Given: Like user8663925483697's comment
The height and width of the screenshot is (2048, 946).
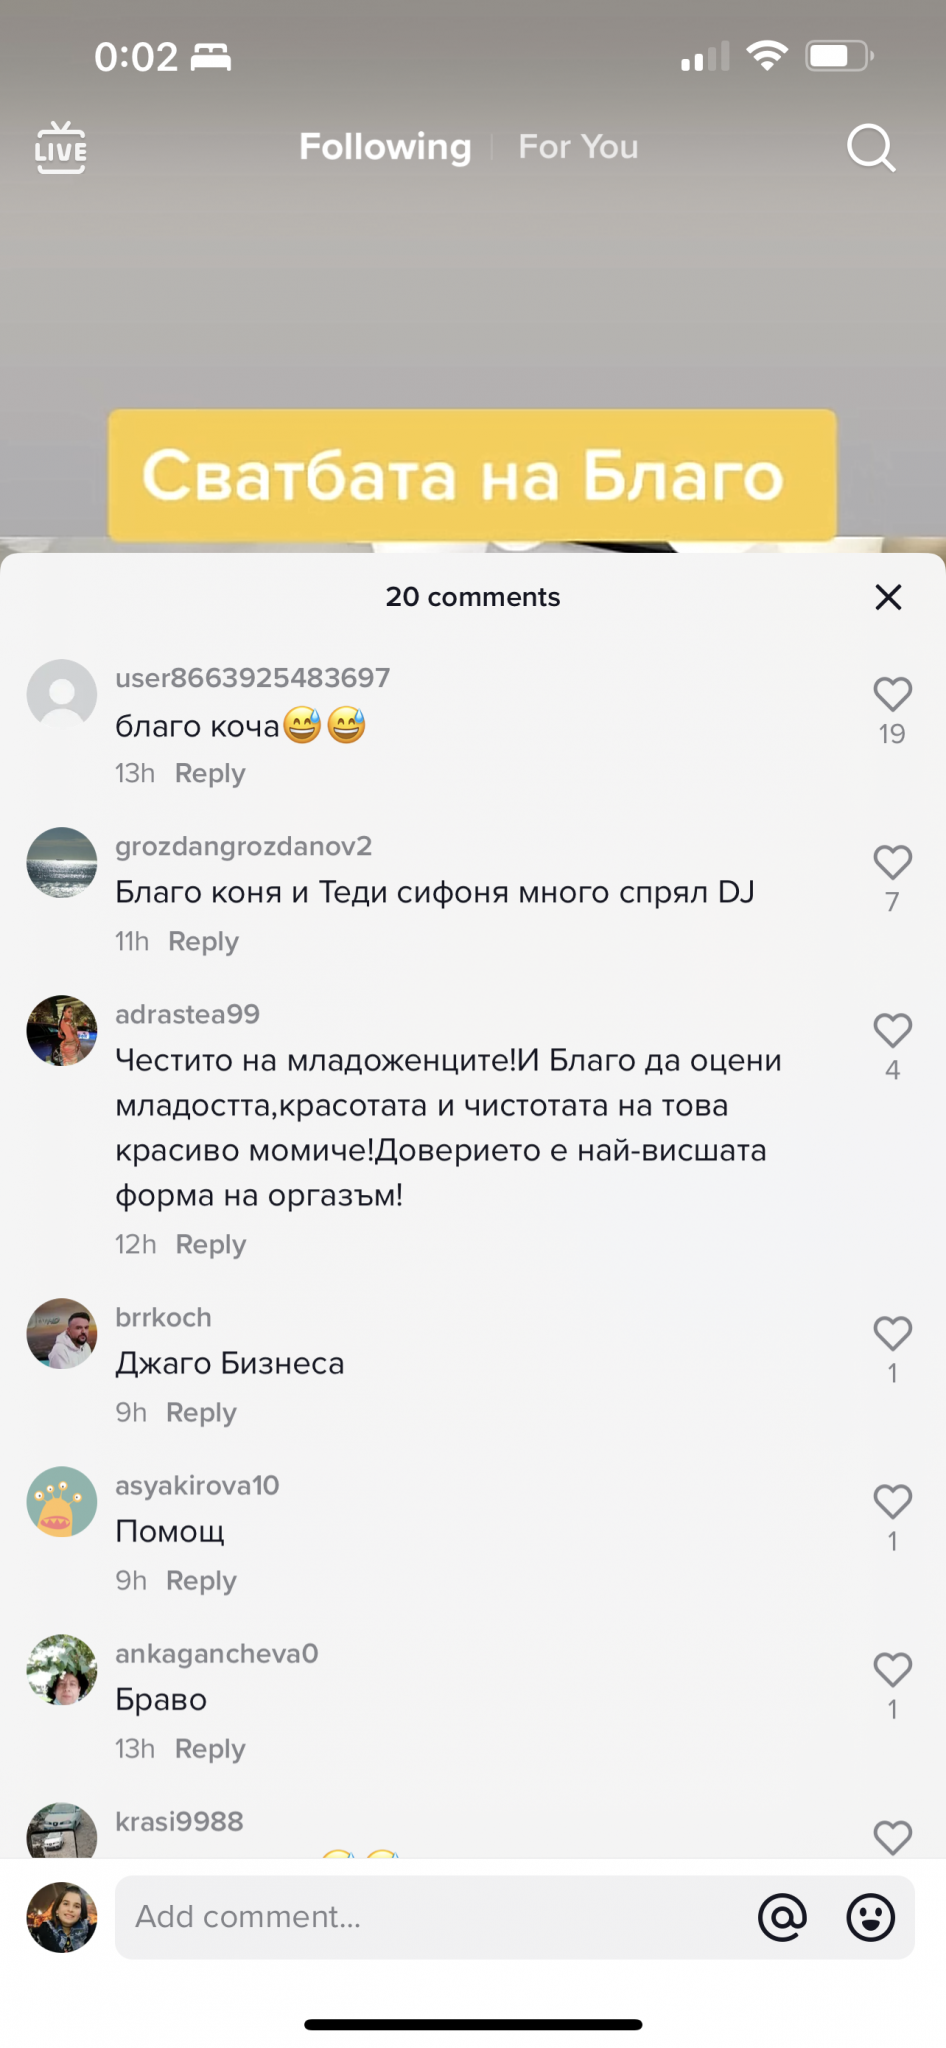Looking at the screenshot, I should 892,694.
